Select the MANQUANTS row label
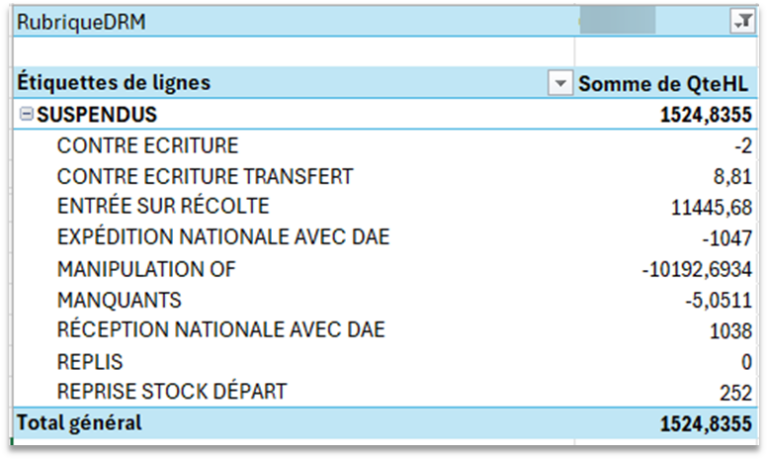The image size is (768, 460). coord(119,300)
